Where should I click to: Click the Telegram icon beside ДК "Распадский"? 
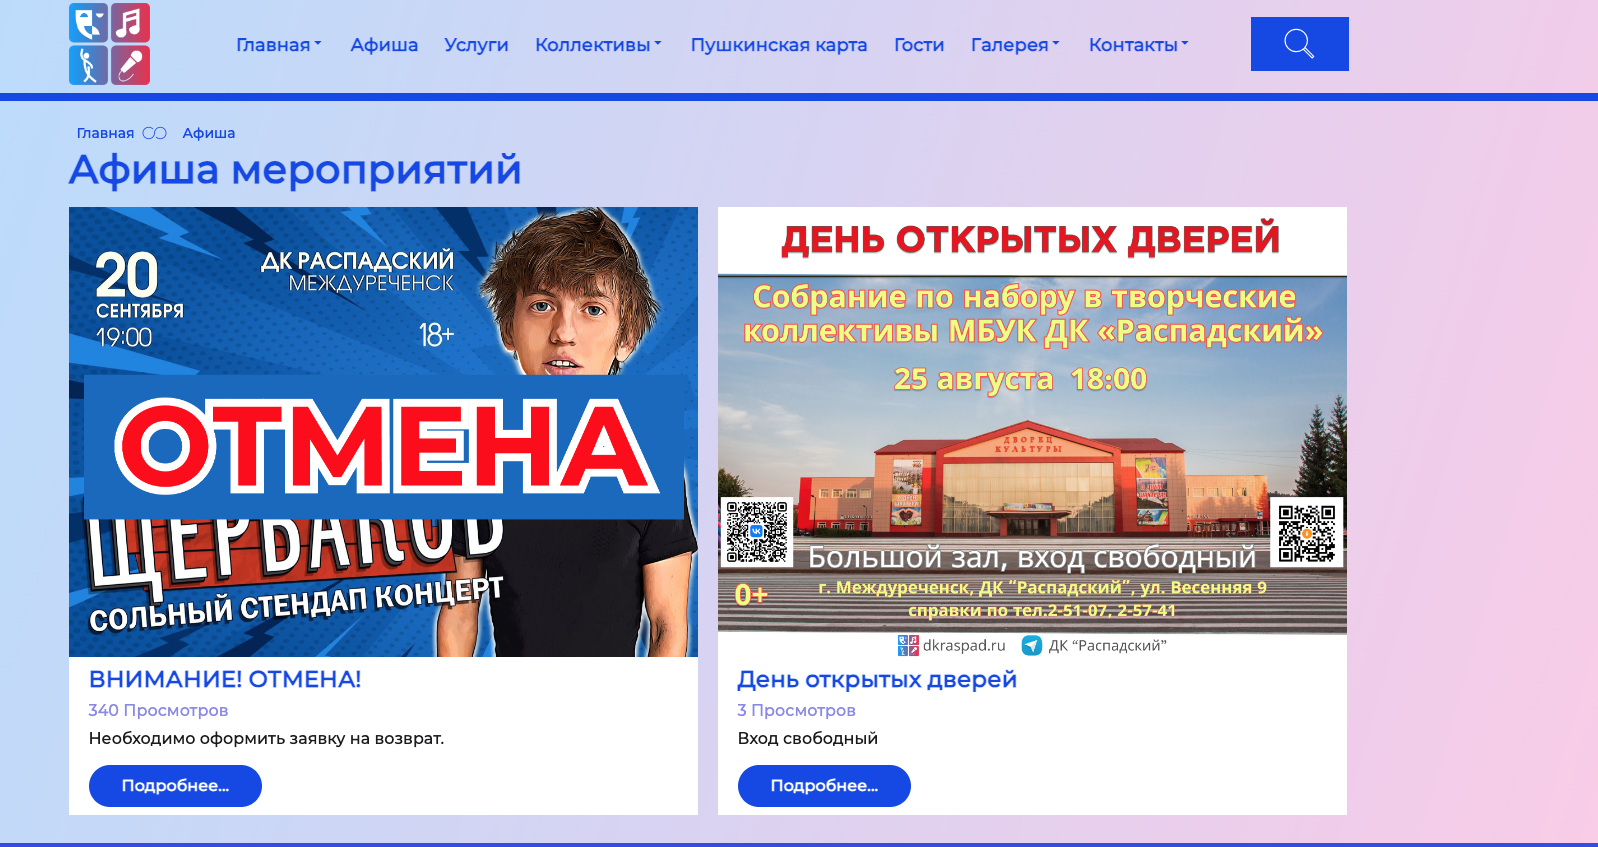1032,646
